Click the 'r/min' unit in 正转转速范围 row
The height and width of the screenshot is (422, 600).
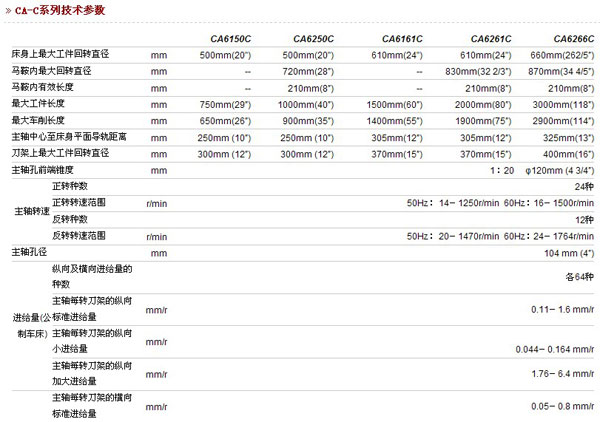click(x=157, y=204)
